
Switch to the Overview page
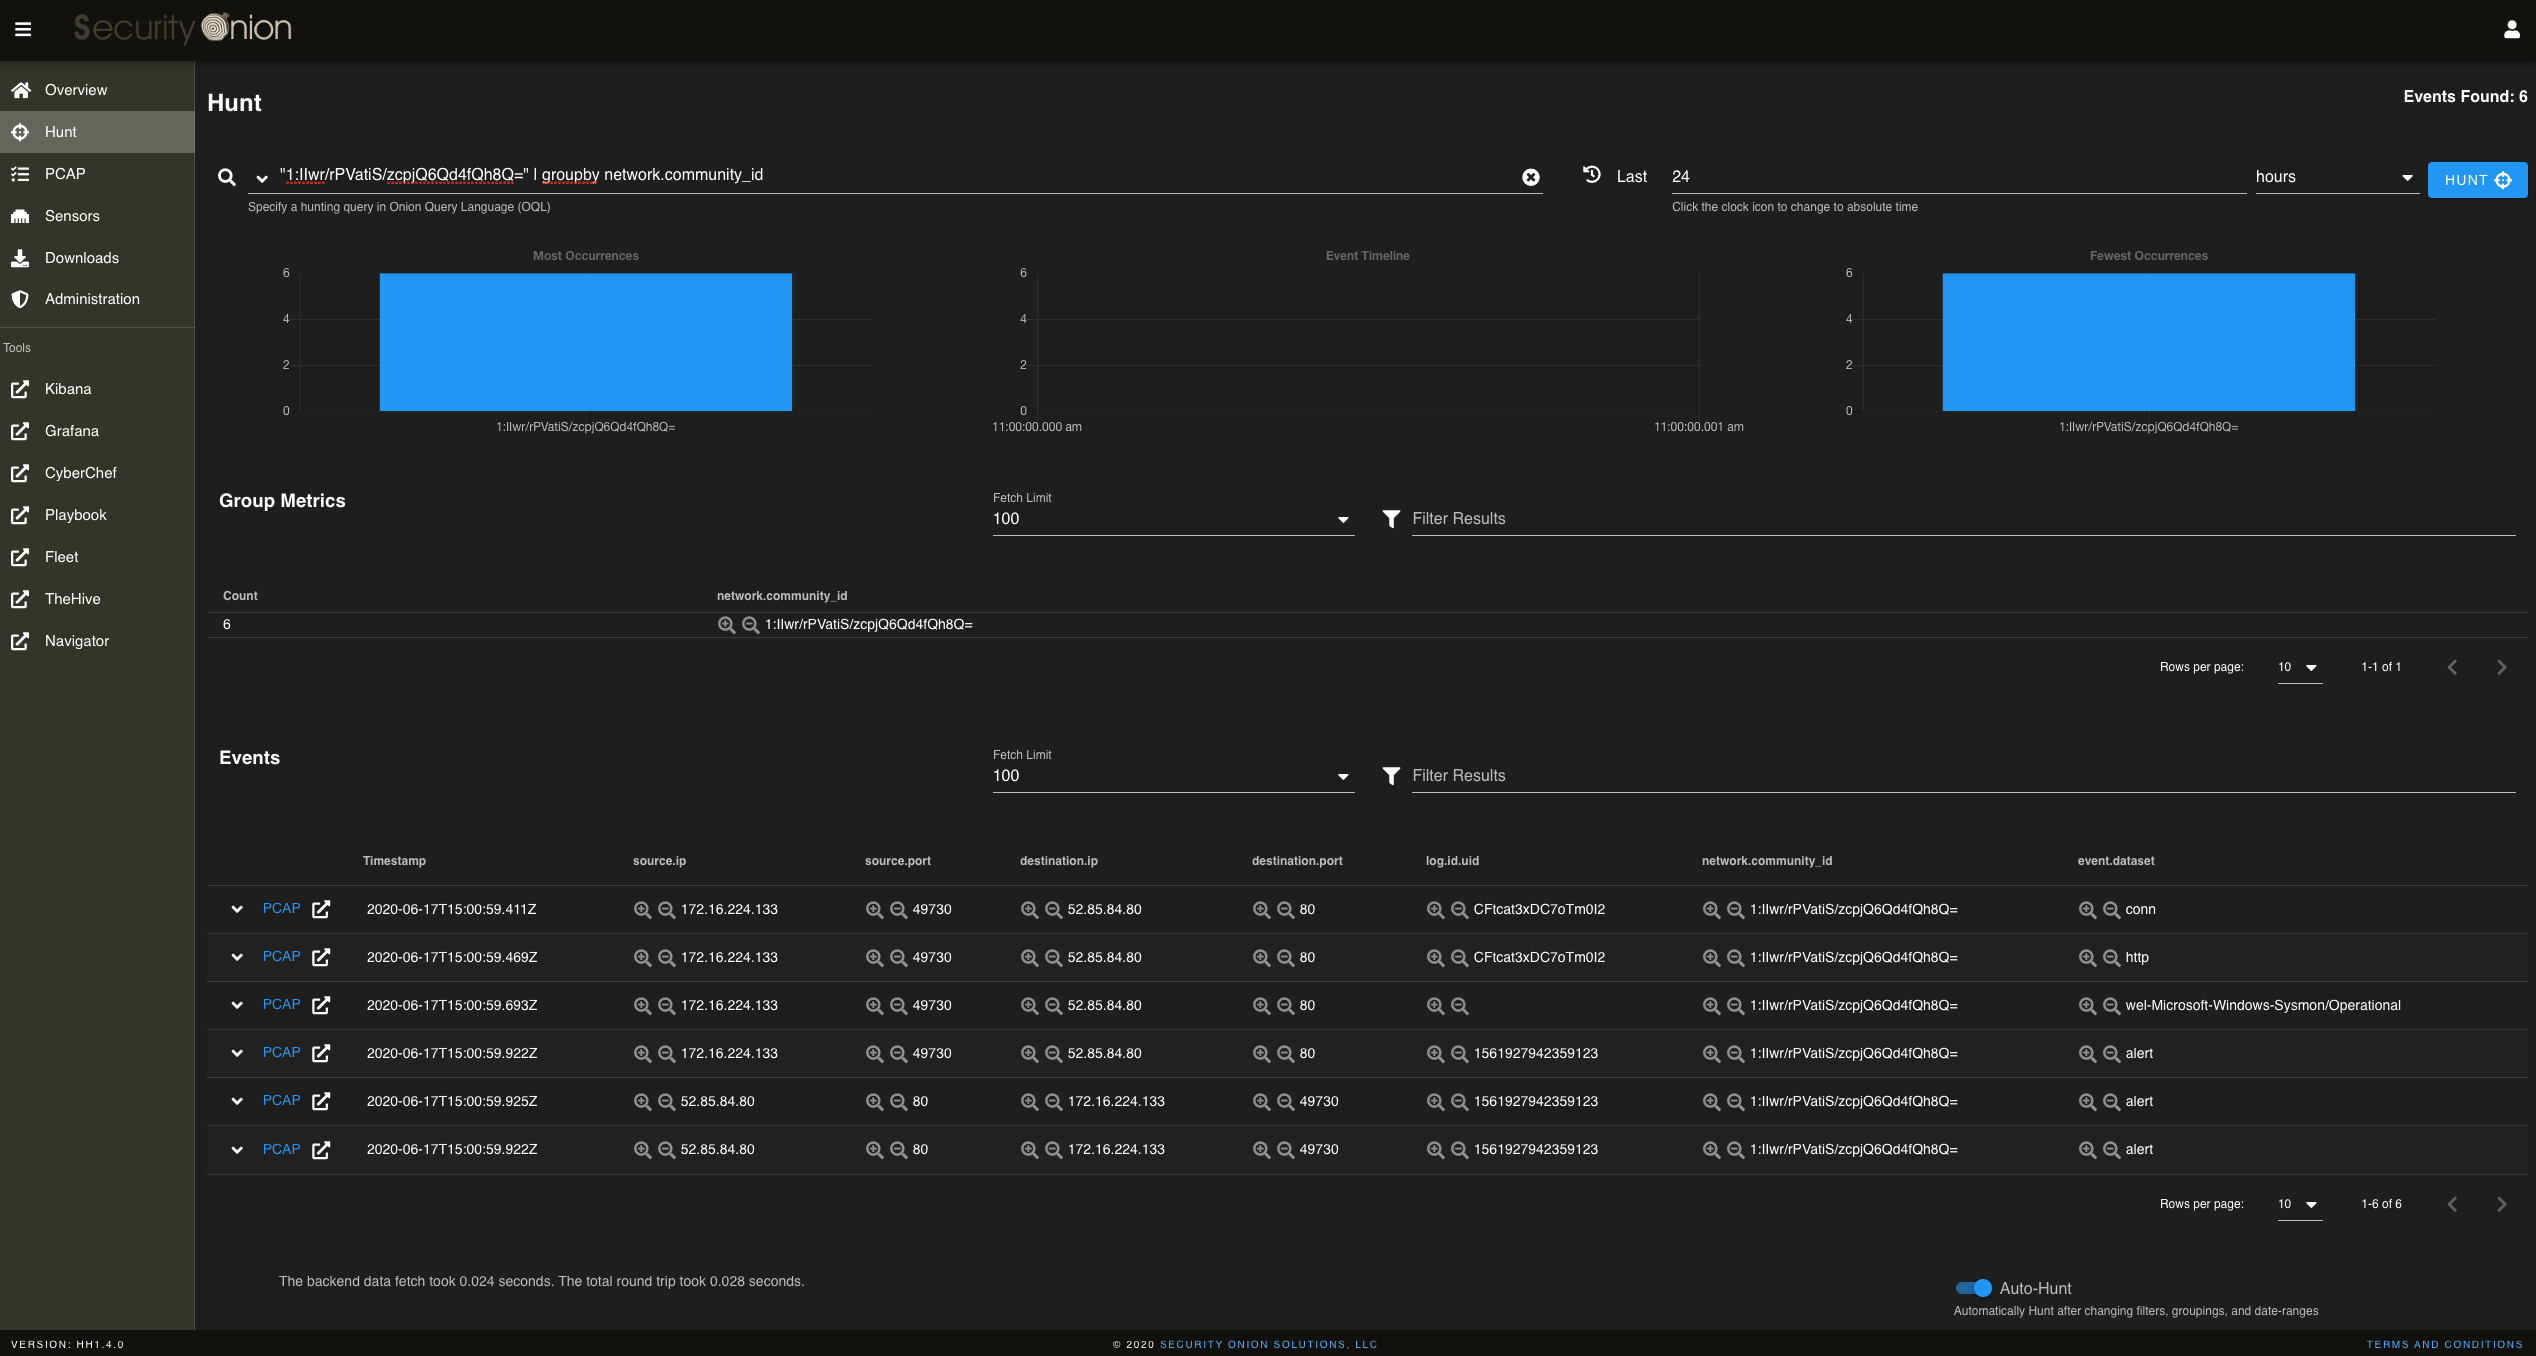[21, 89]
